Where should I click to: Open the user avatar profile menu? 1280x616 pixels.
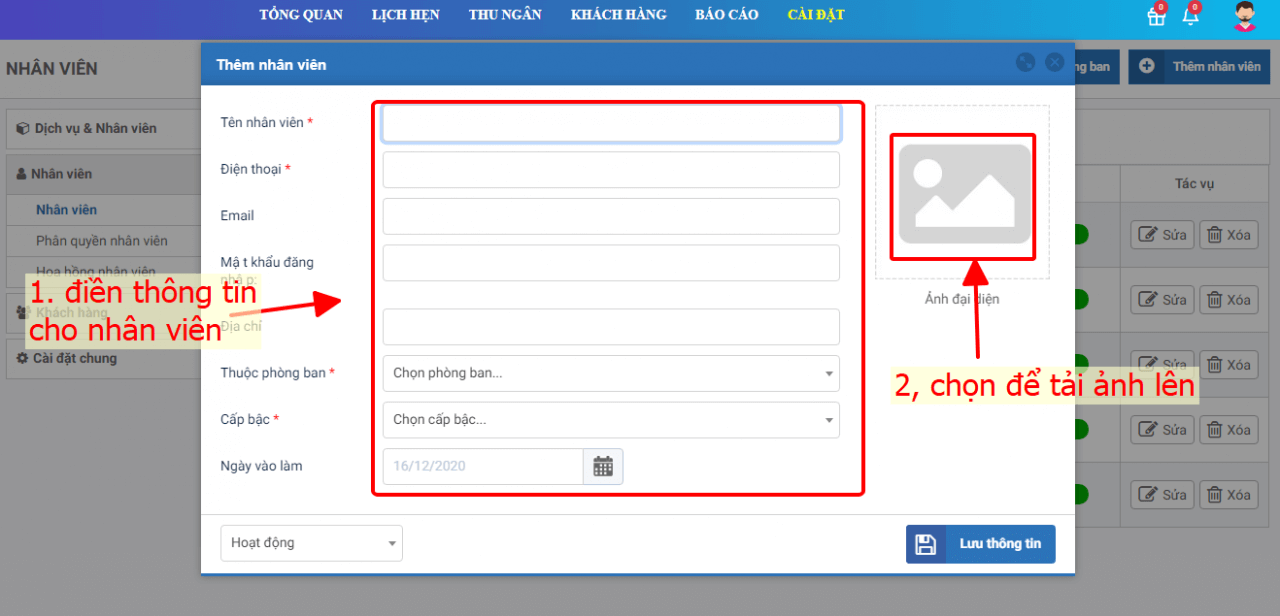click(1244, 16)
